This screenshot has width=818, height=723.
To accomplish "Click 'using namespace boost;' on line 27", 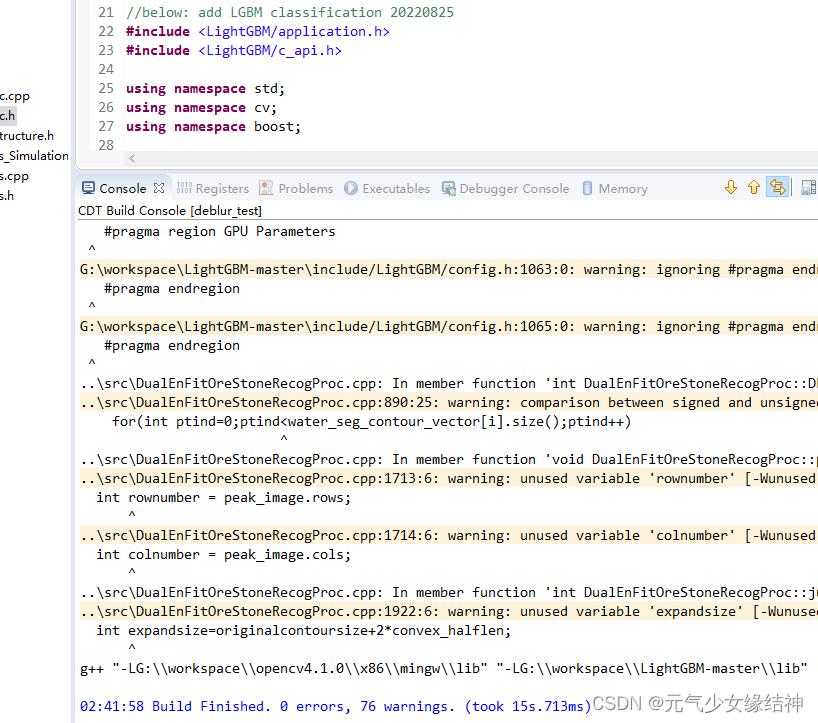I will coord(213,127).
